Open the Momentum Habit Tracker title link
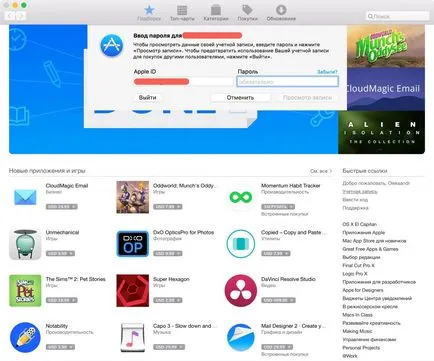This screenshot has height=361, width=434. tap(291, 186)
